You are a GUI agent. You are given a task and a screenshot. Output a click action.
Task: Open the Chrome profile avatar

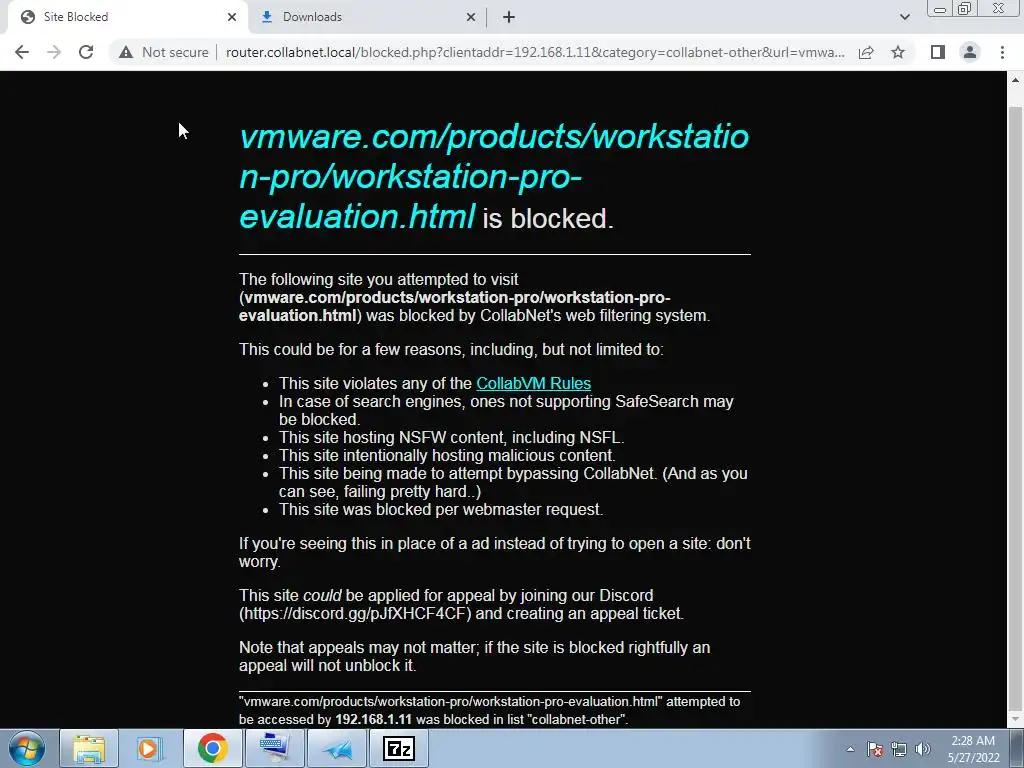click(970, 52)
